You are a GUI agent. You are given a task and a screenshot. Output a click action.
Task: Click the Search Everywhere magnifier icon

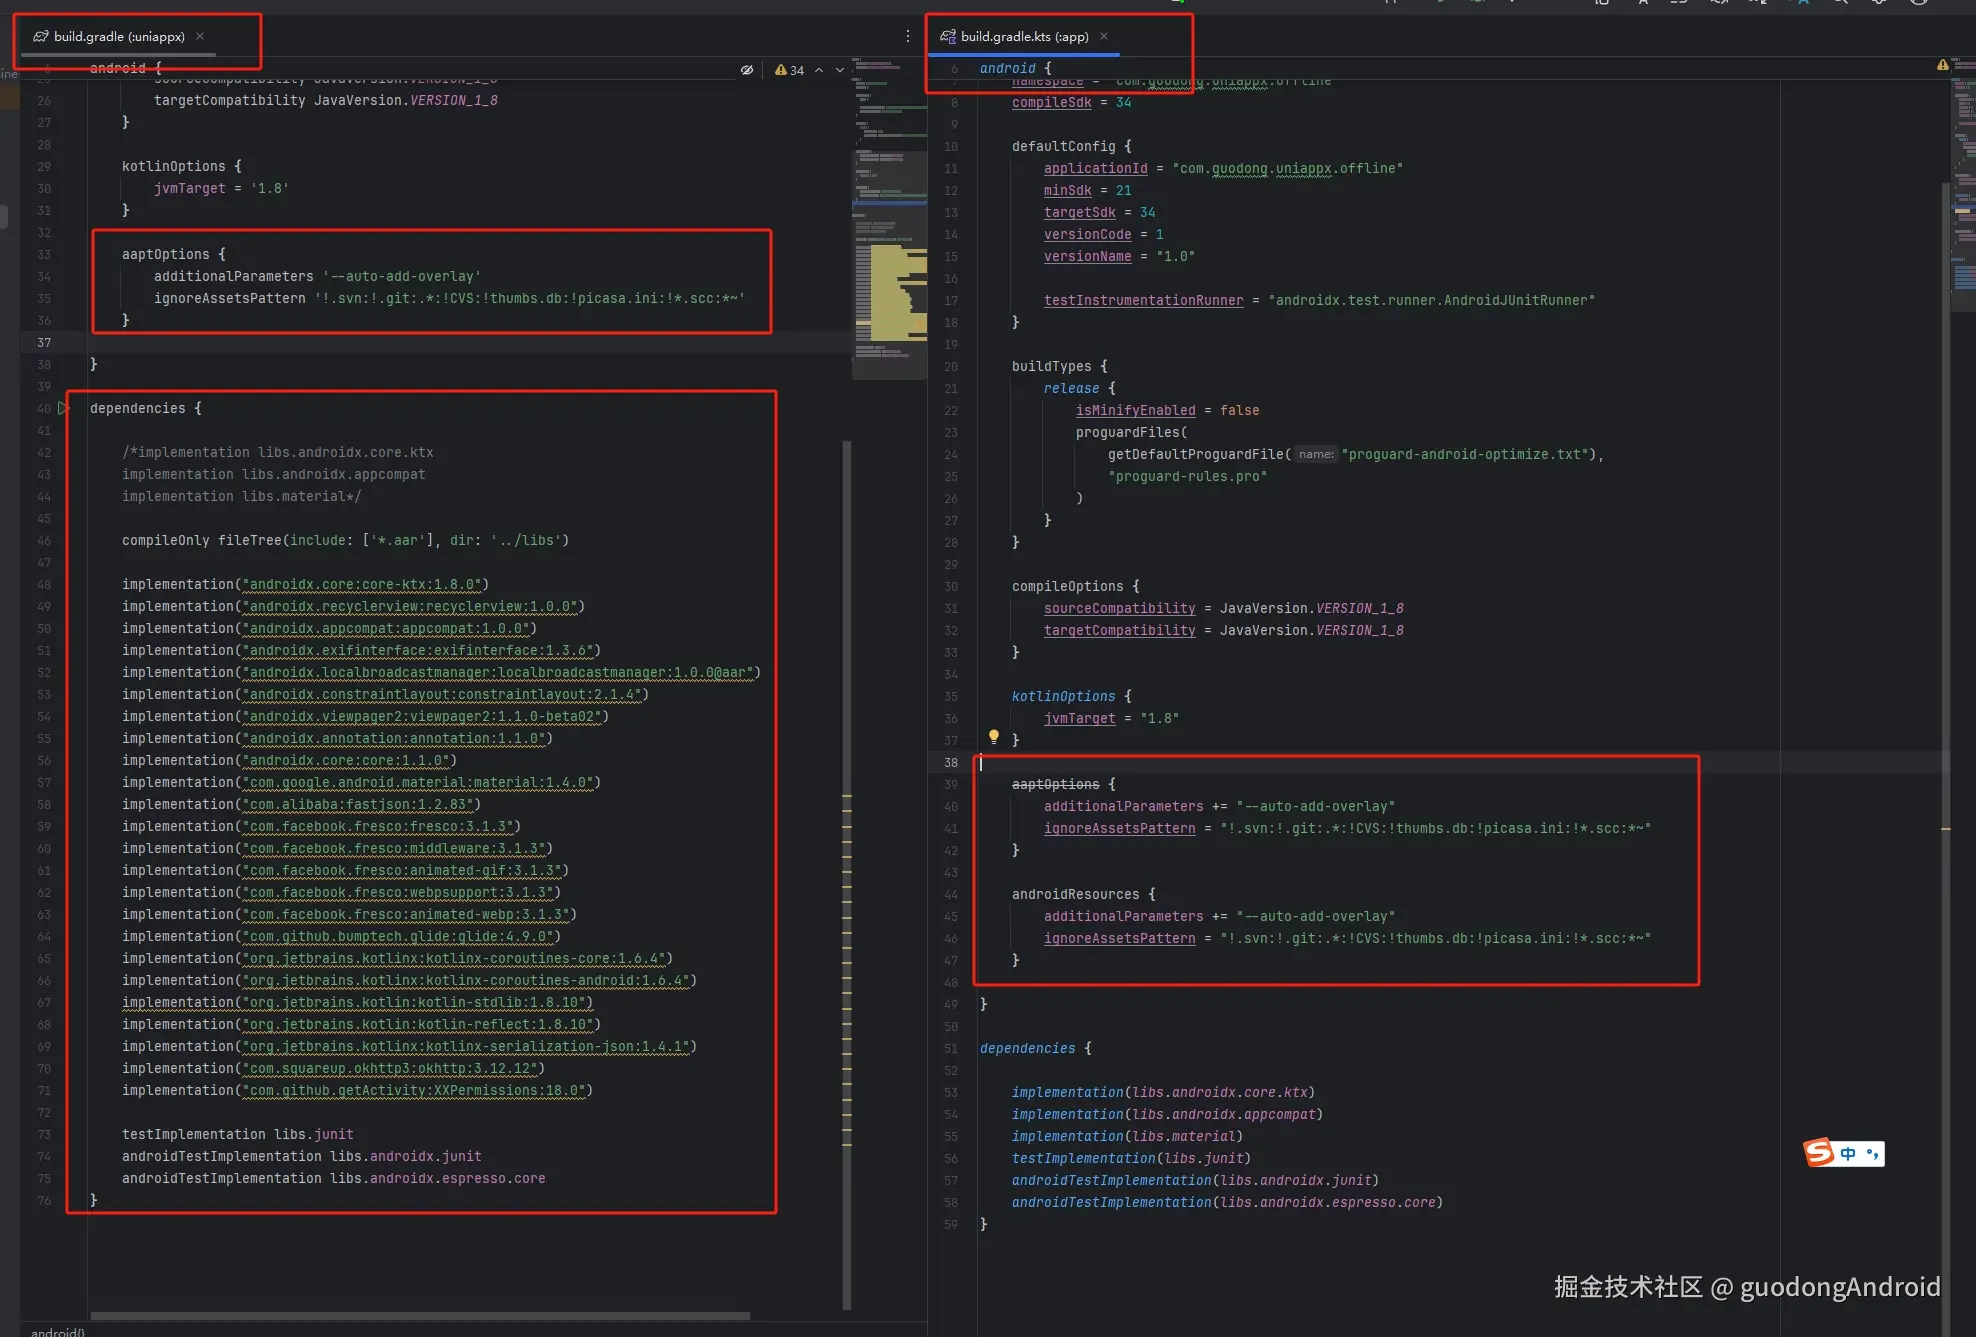(x=1840, y=4)
